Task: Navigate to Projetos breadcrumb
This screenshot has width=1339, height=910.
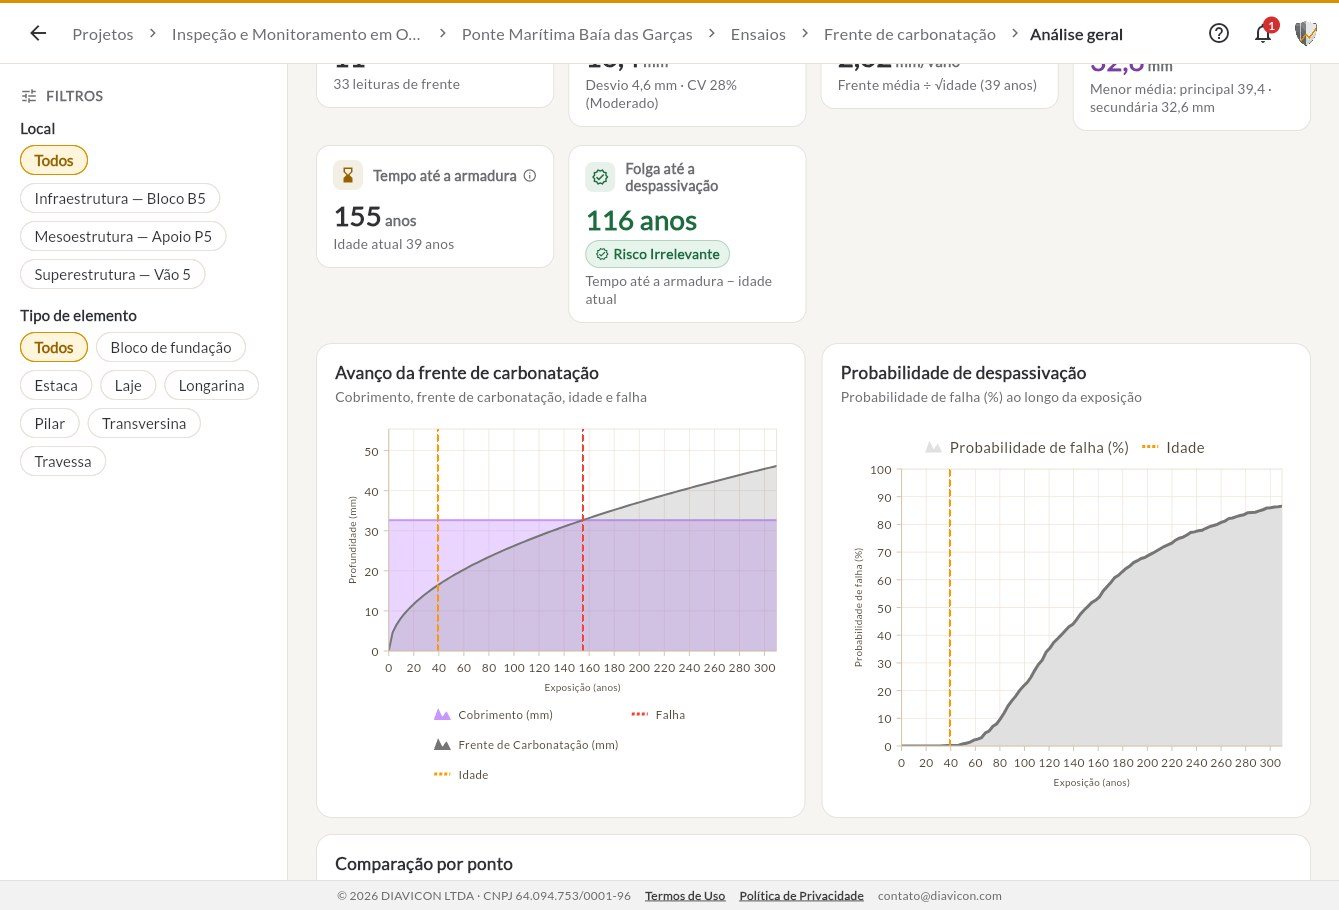Action: (103, 34)
